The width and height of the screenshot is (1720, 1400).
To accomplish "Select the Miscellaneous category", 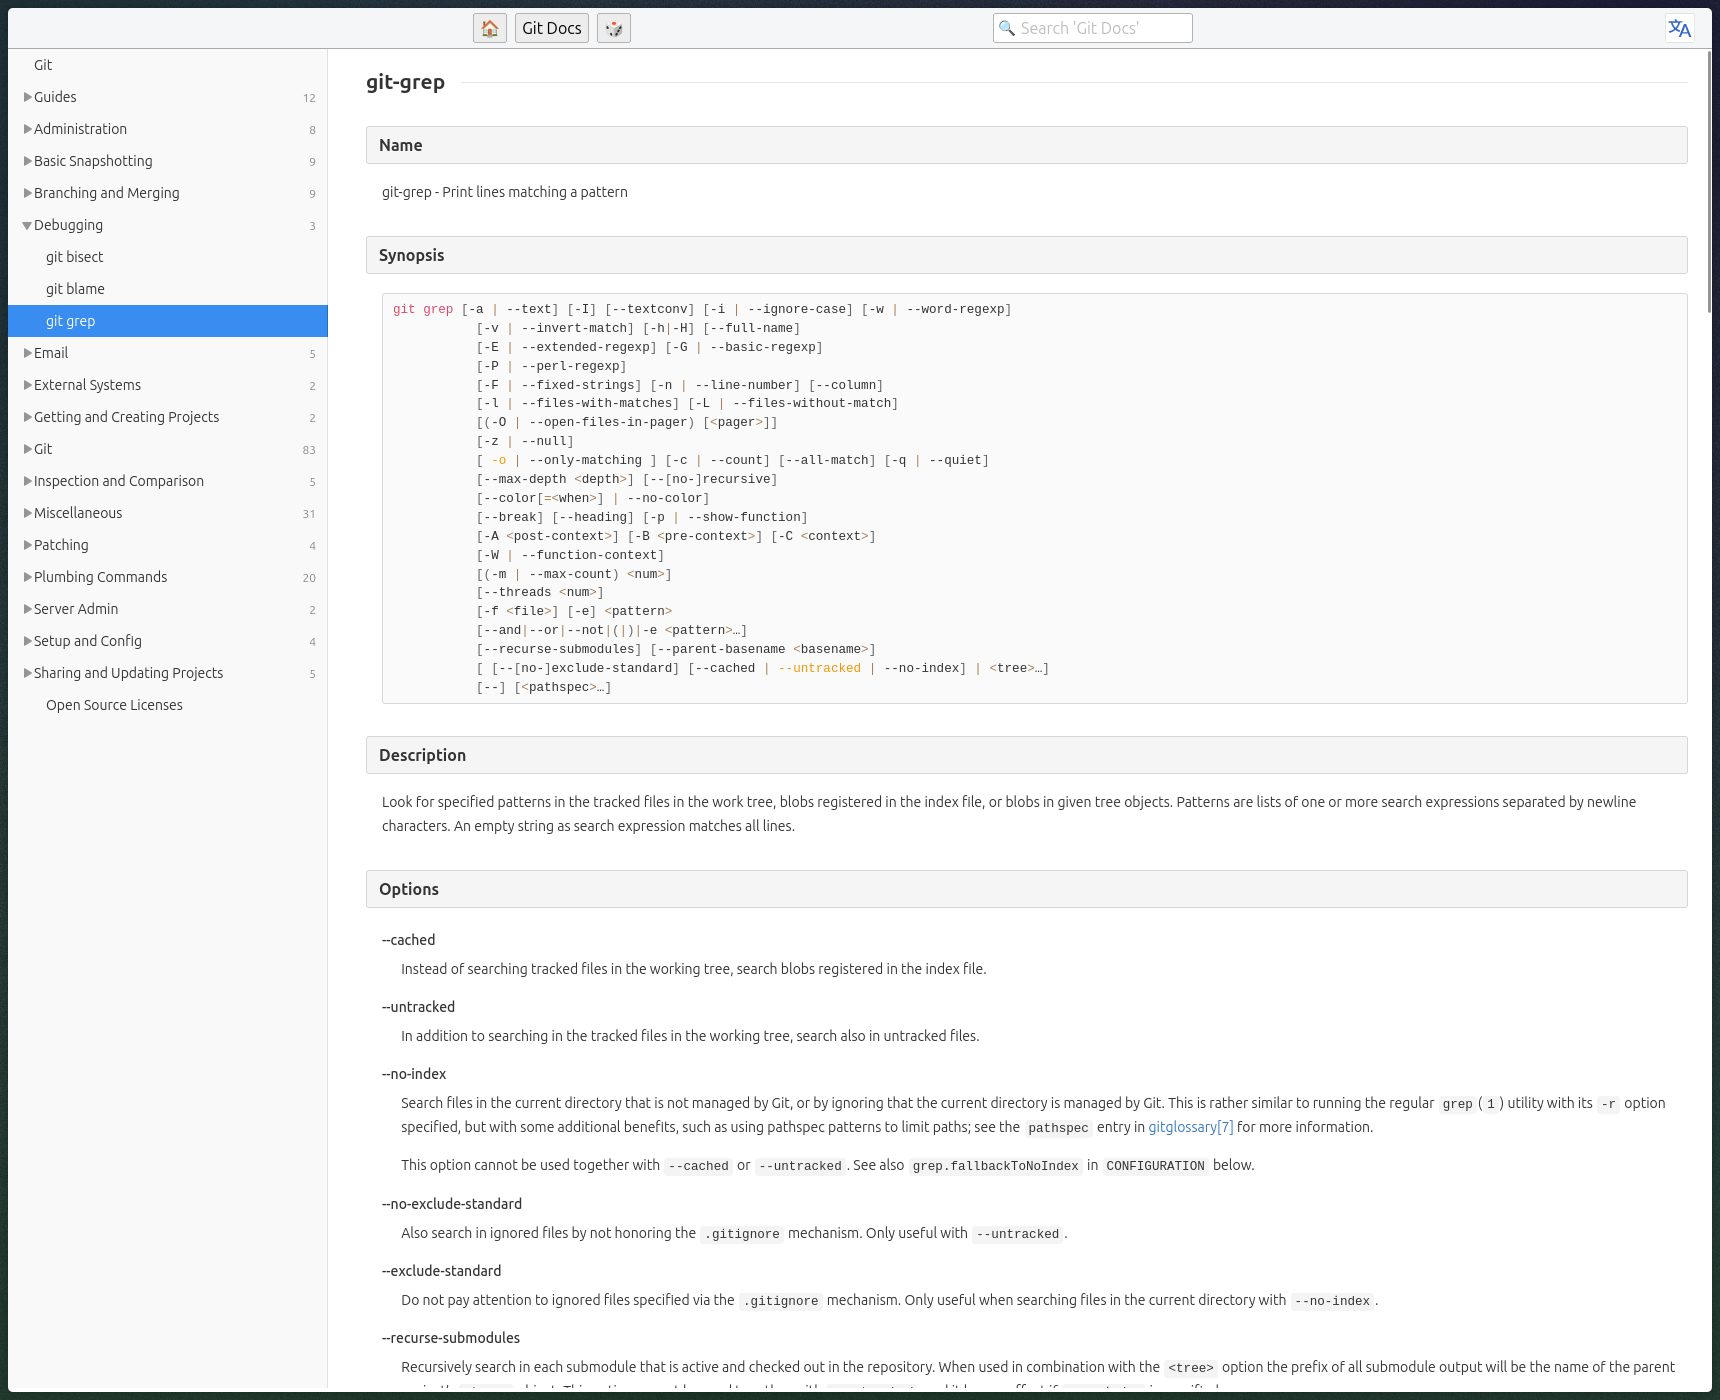I will [x=168, y=513].
